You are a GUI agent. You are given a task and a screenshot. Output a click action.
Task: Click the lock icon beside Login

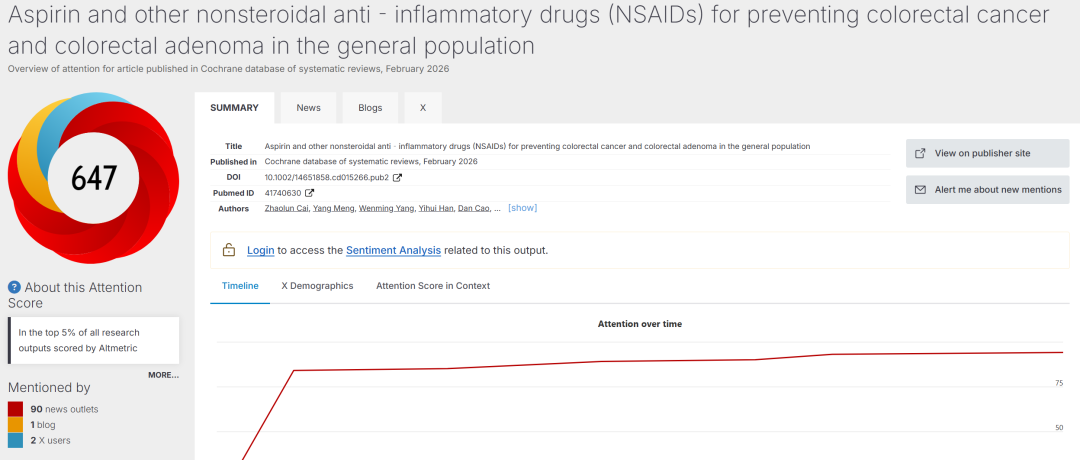tap(229, 250)
